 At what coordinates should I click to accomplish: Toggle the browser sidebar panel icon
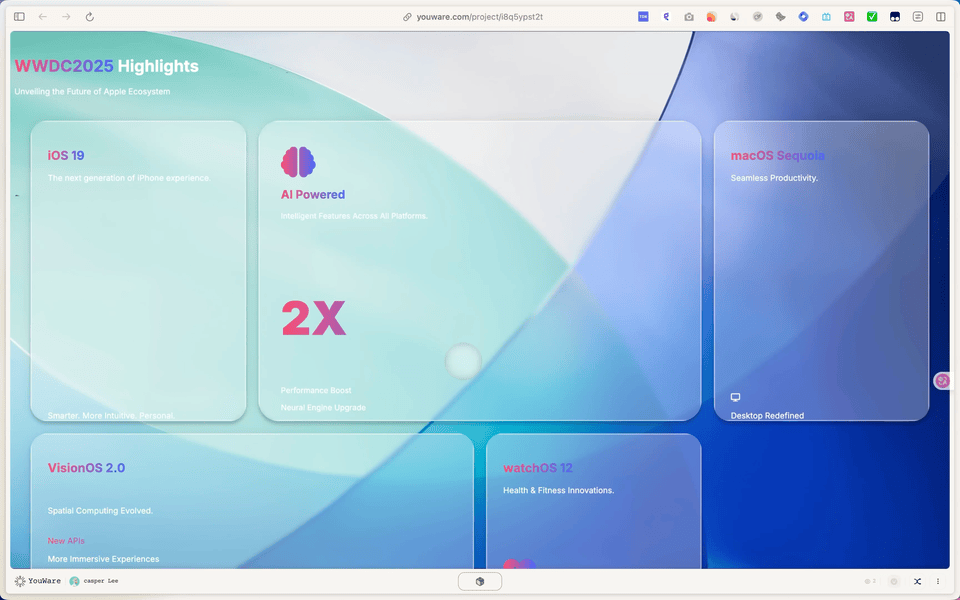tap(20, 17)
